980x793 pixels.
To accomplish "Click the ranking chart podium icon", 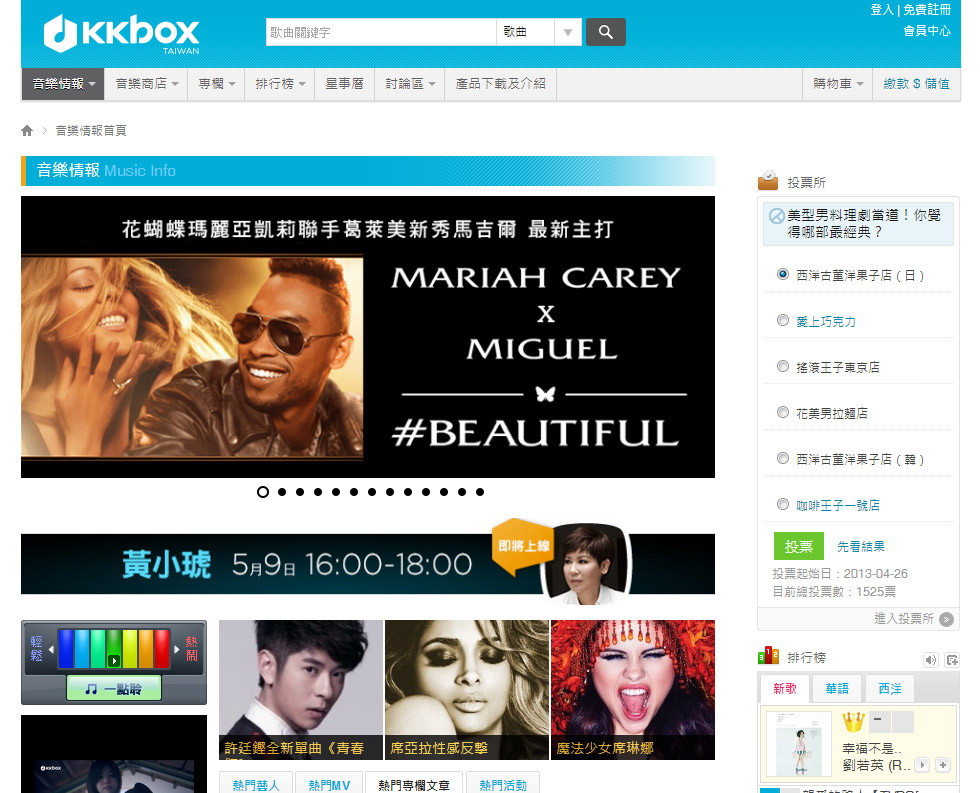I will [x=768, y=655].
